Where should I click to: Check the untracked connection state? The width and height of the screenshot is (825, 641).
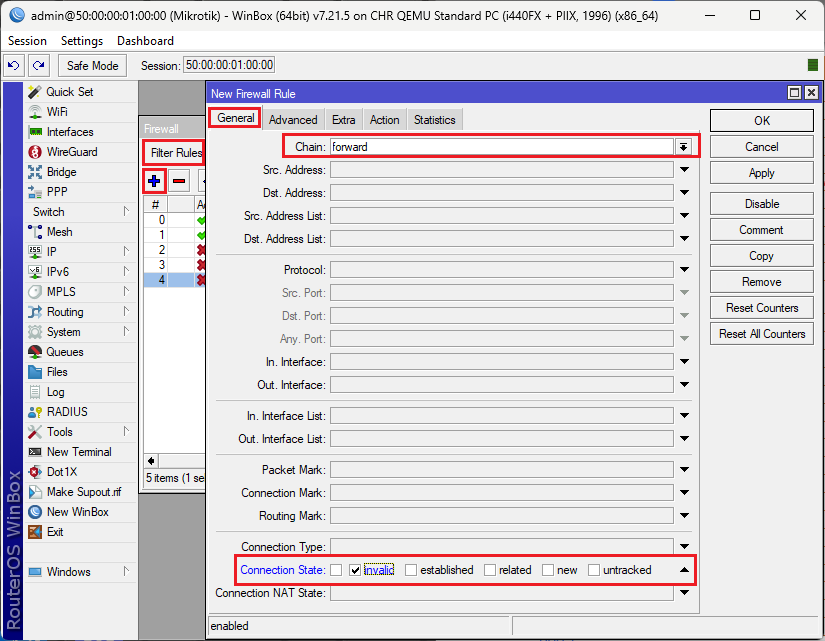coord(594,570)
